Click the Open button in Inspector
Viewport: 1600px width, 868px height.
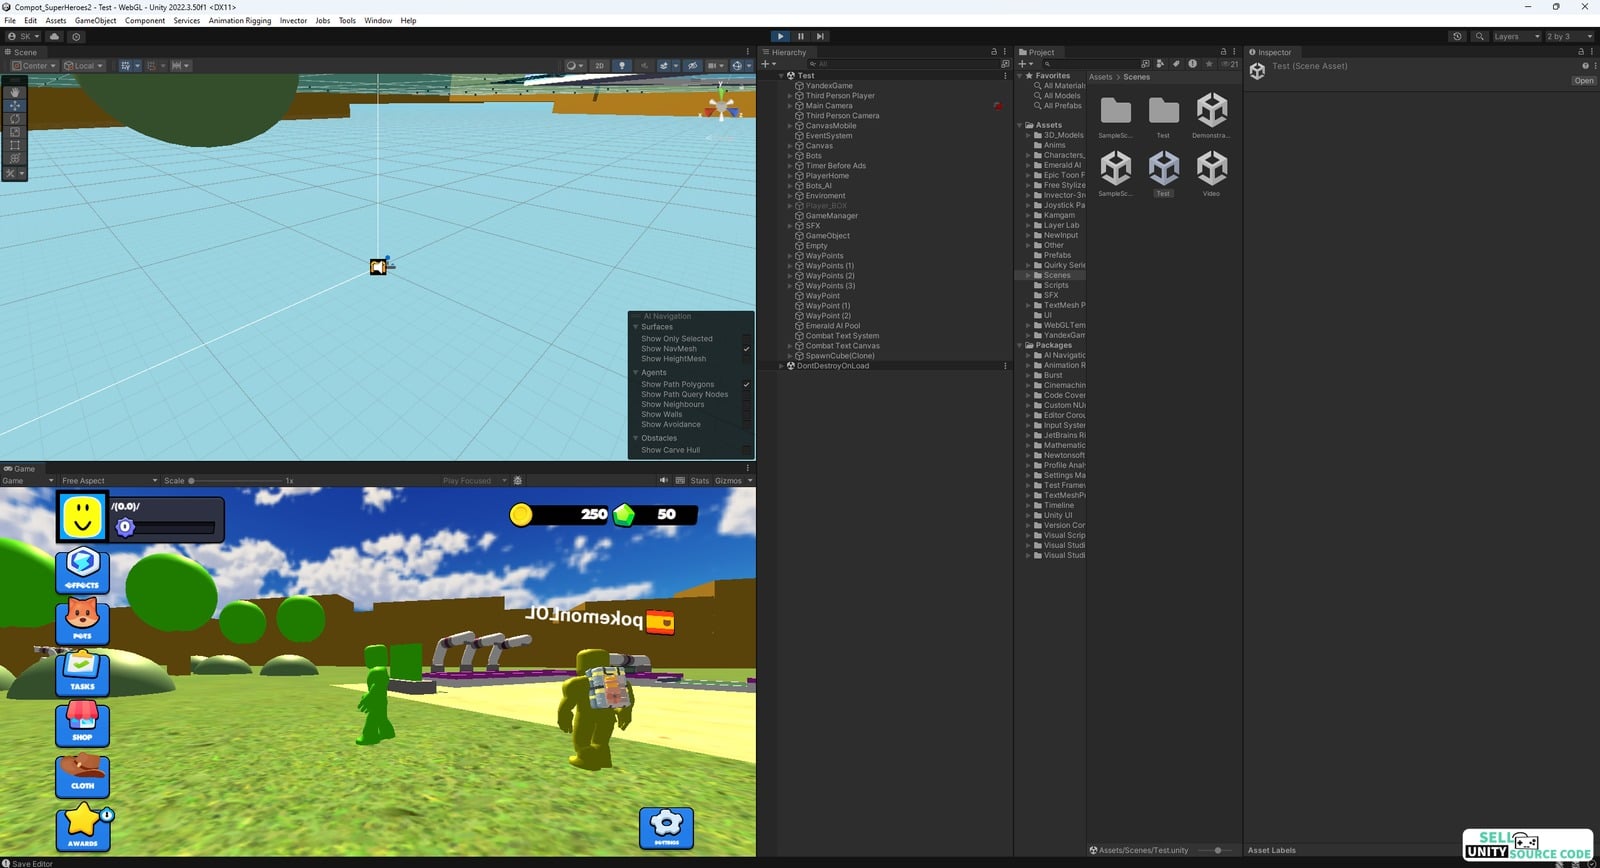tap(1583, 81)
